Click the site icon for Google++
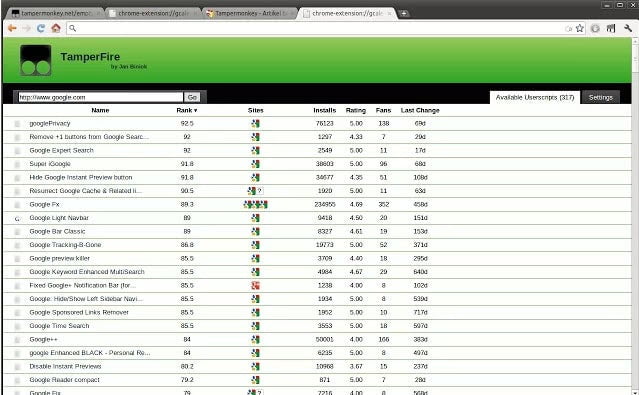Image resolution: width=639 pixels, height=395 pixels. tap(255, 339)
